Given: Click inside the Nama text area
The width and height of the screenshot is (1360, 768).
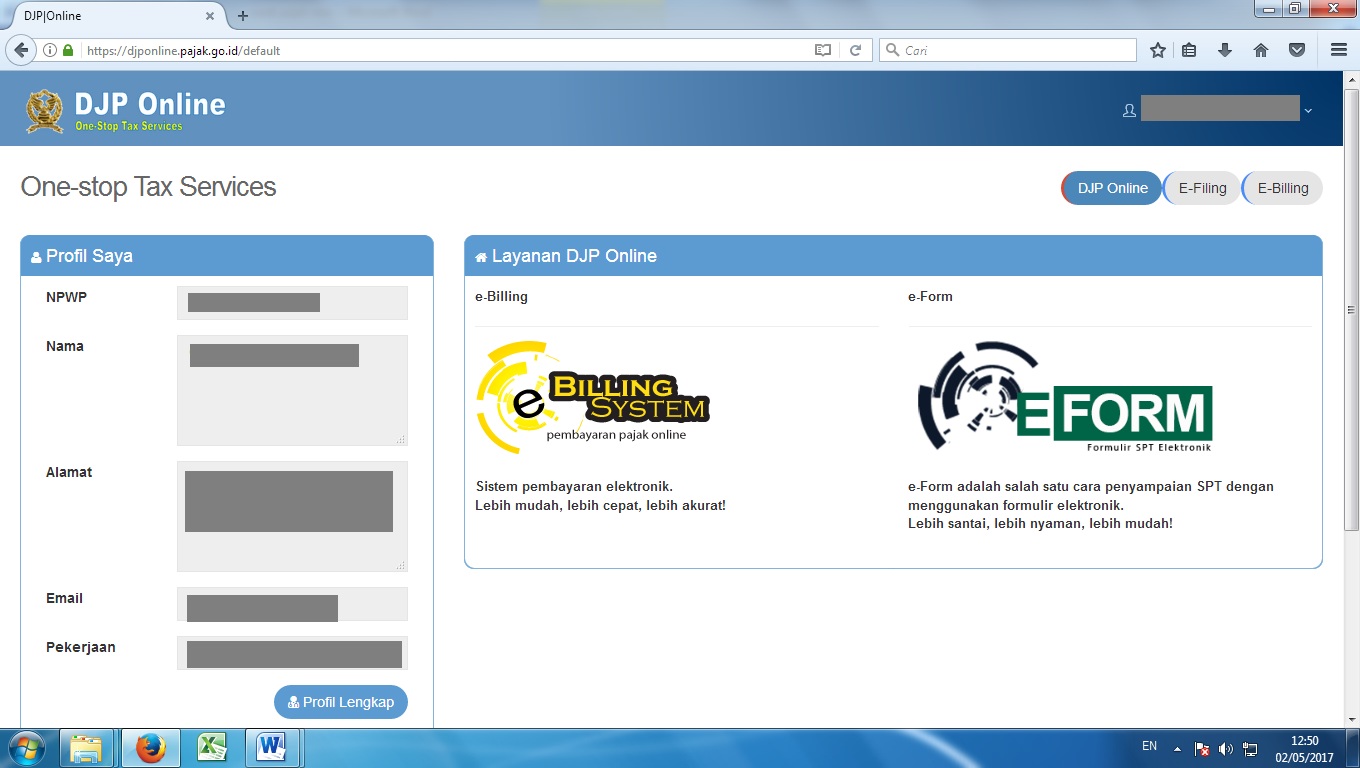Looking at the screenshot, I should 292,390.
